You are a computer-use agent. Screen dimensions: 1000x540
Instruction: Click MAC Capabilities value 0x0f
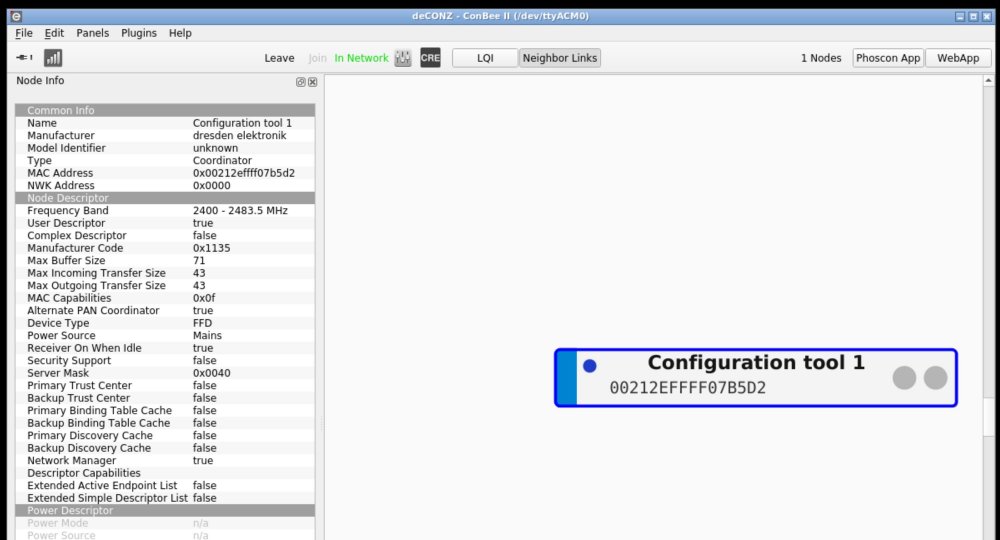204,298
